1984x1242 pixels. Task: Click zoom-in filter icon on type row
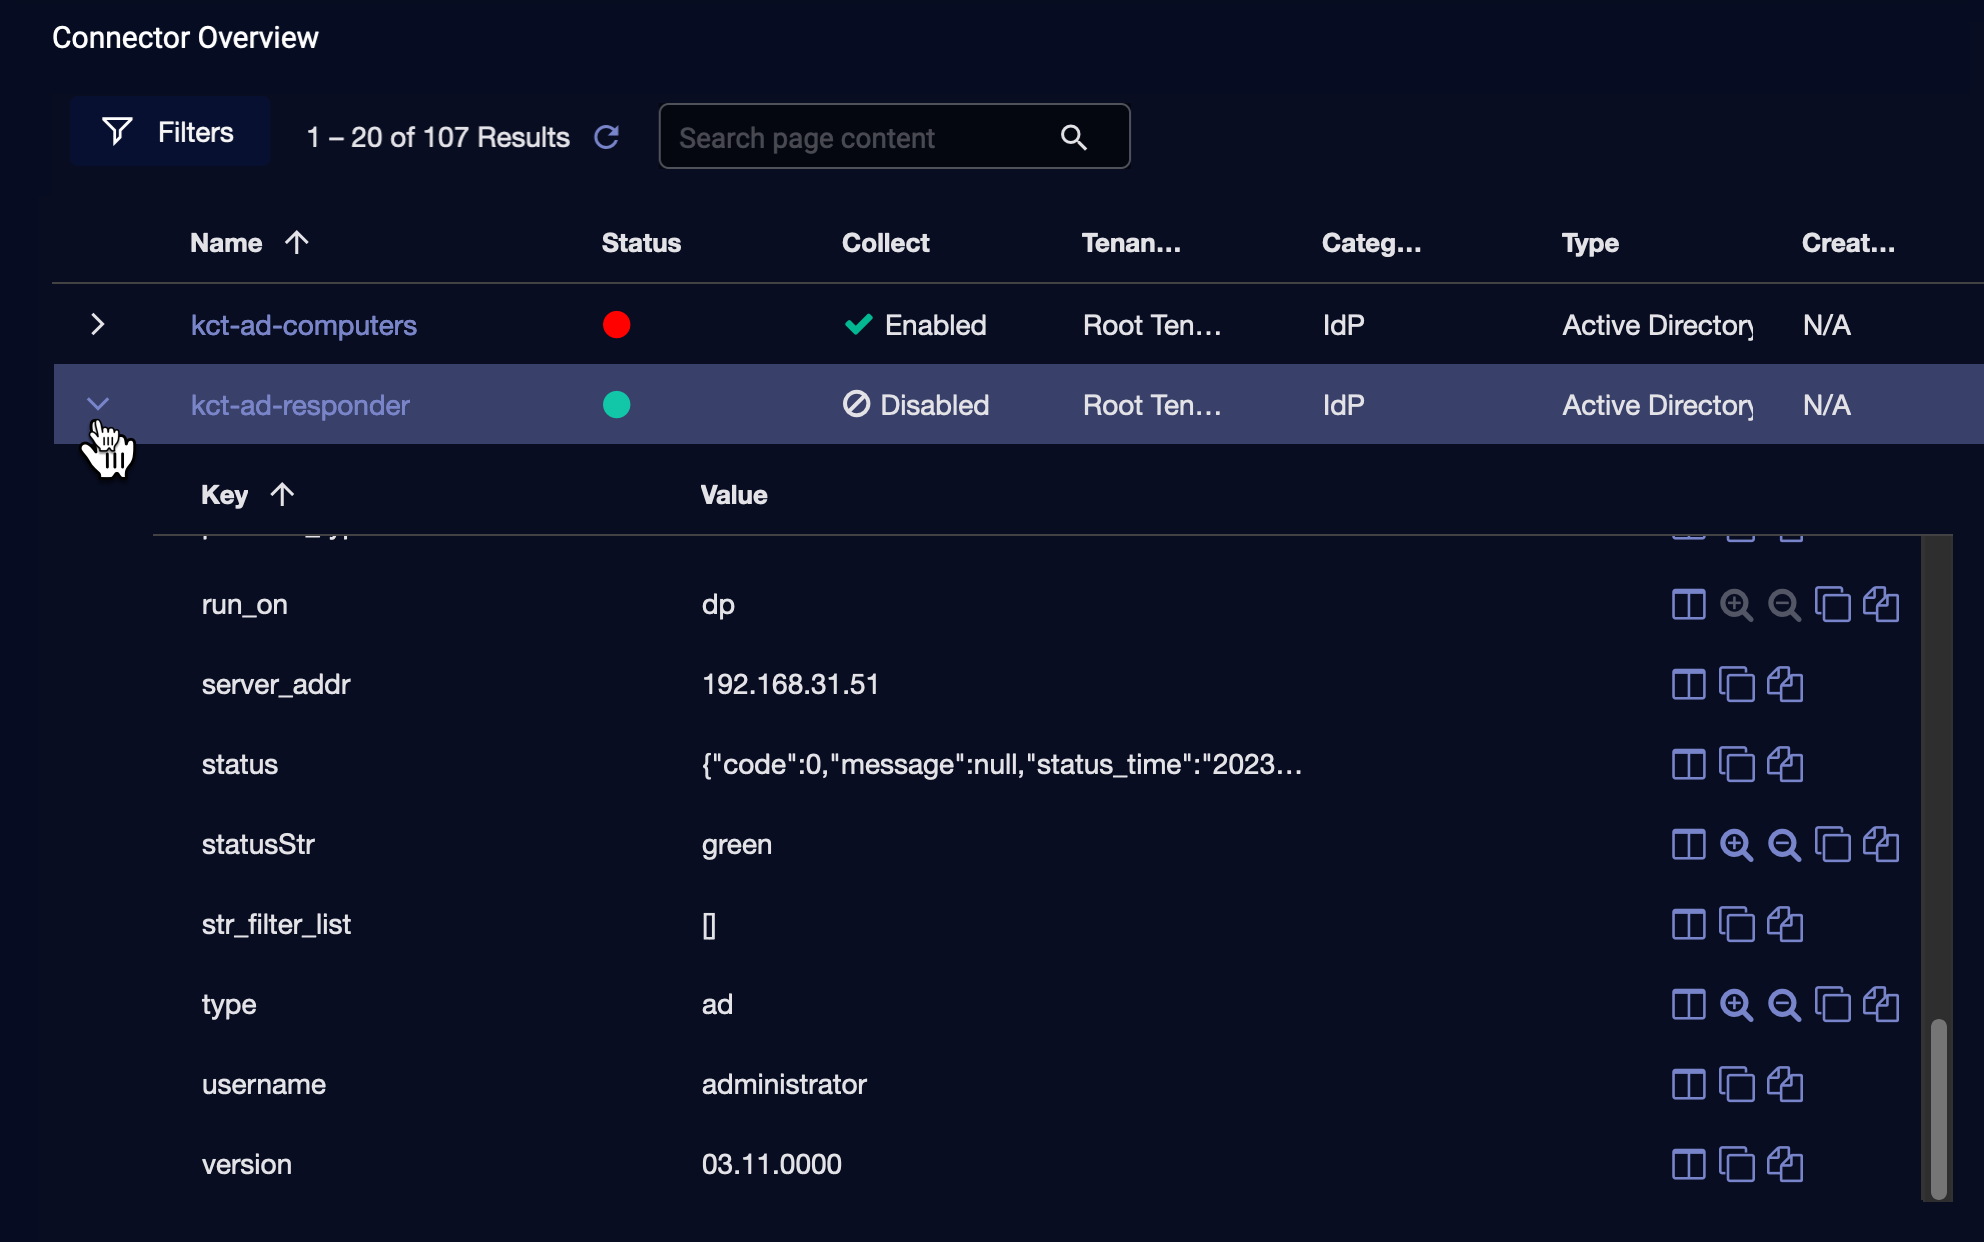tap(1736, 1005)
